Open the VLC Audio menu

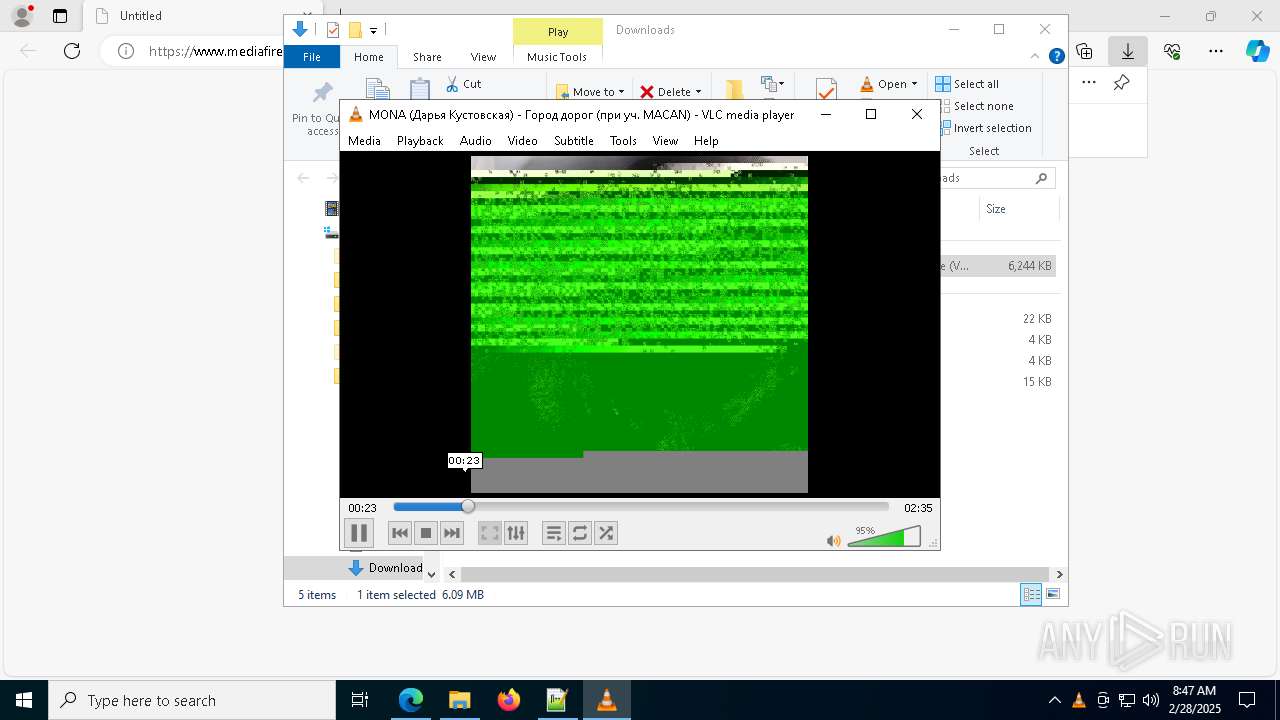click(x=475, y=141)
